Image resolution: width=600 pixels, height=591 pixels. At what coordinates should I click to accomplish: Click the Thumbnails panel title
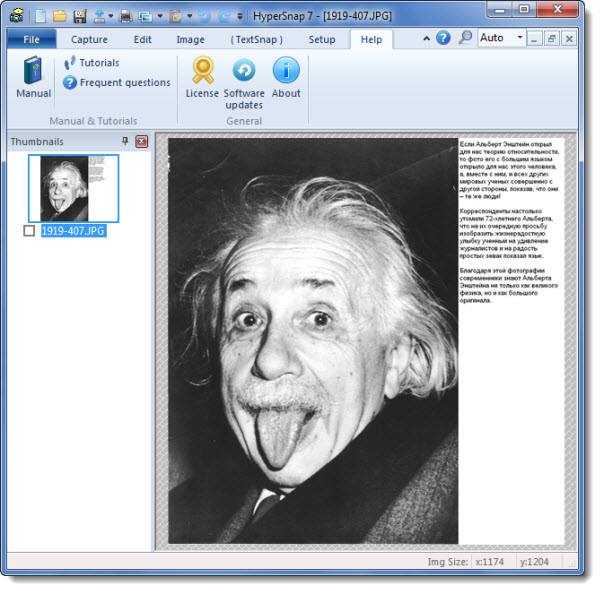tap(37, 142)
